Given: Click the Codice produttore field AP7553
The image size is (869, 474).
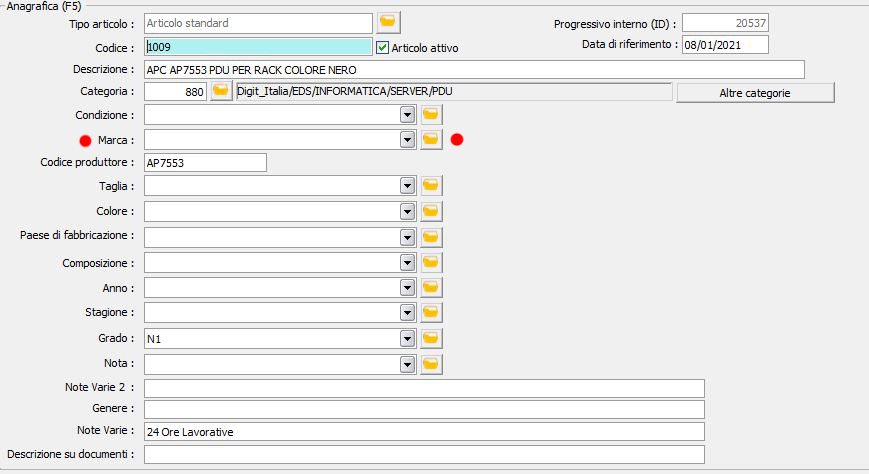Looking at the screenshot, I should tap(205, 163).
